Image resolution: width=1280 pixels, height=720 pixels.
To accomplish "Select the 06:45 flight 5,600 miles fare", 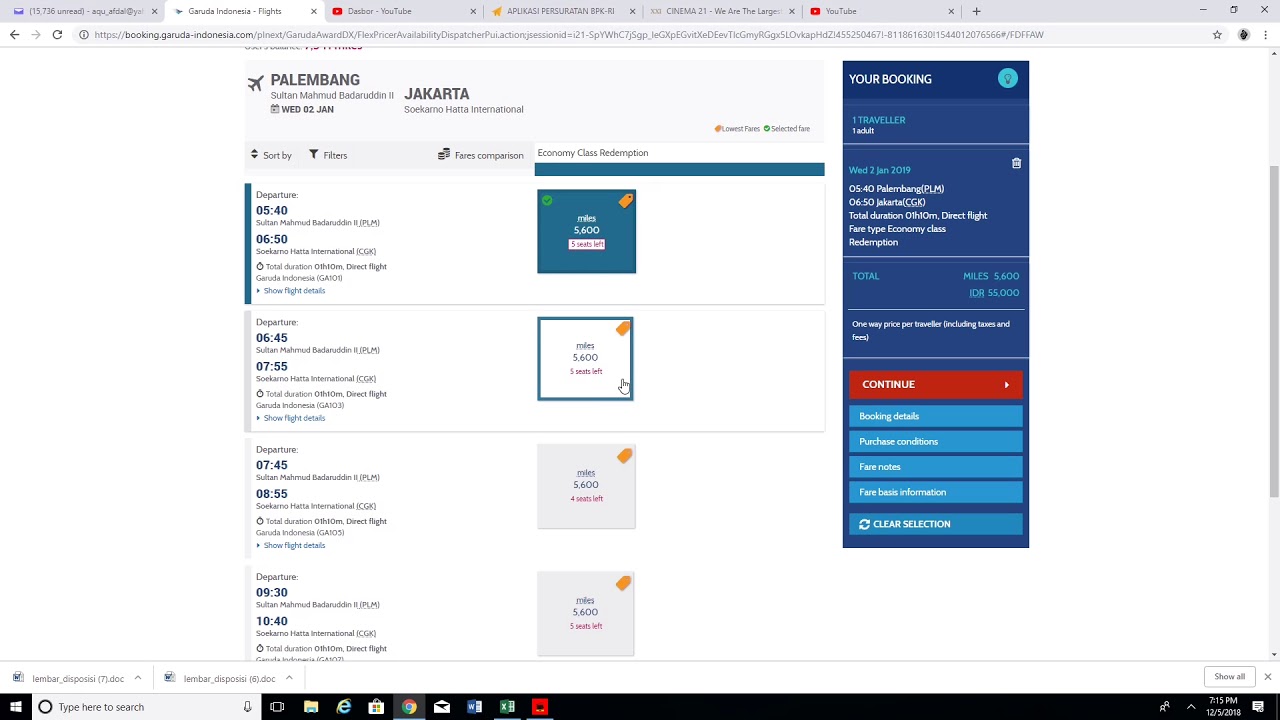I will tap(585, 358).
